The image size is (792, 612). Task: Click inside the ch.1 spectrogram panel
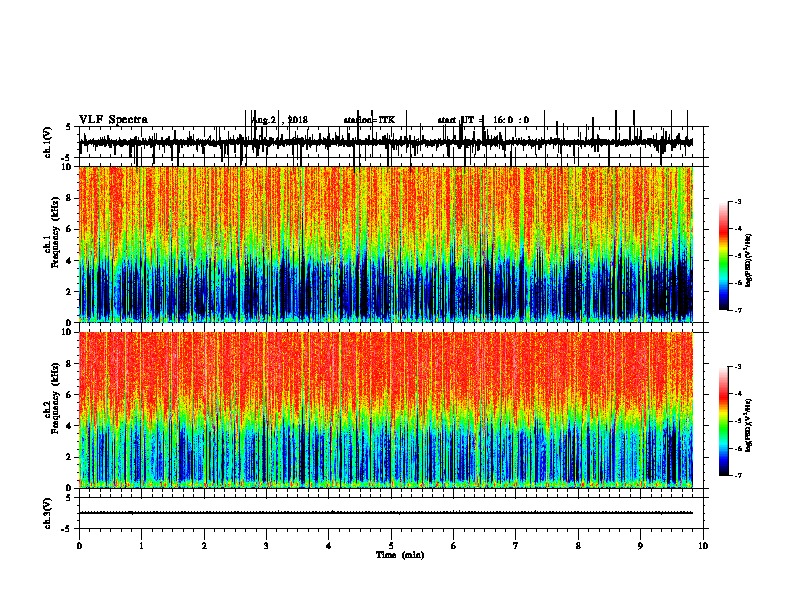coord(386,244)
